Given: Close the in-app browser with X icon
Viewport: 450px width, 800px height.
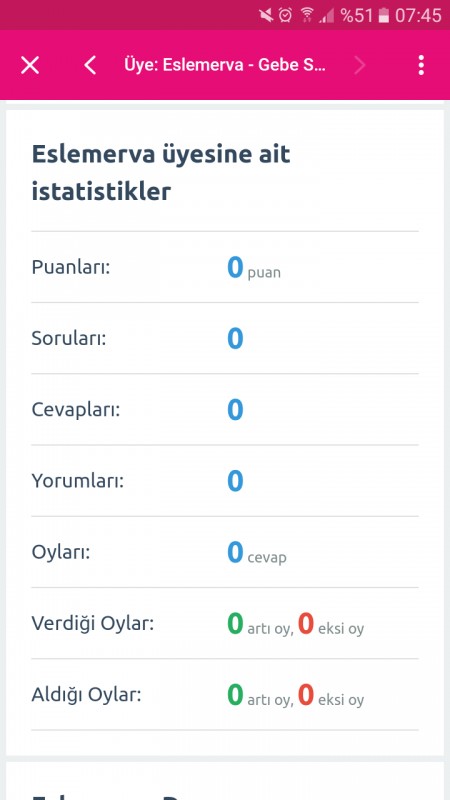Looking at the screenshot, I should point(30,65).
